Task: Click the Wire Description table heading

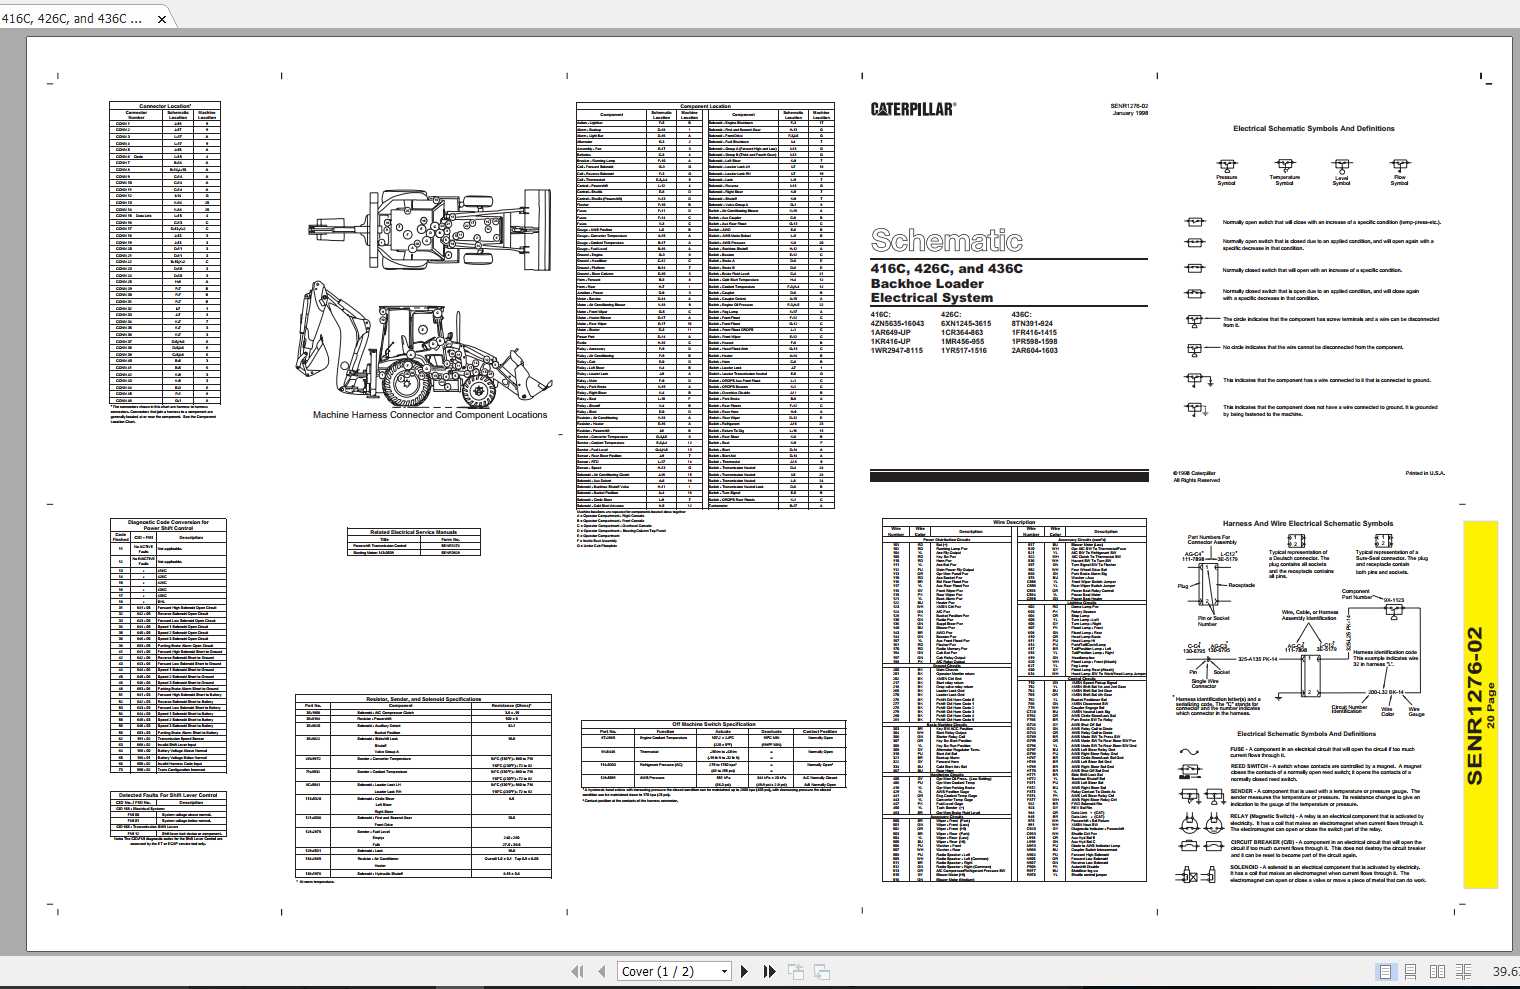Action: 1014,522
